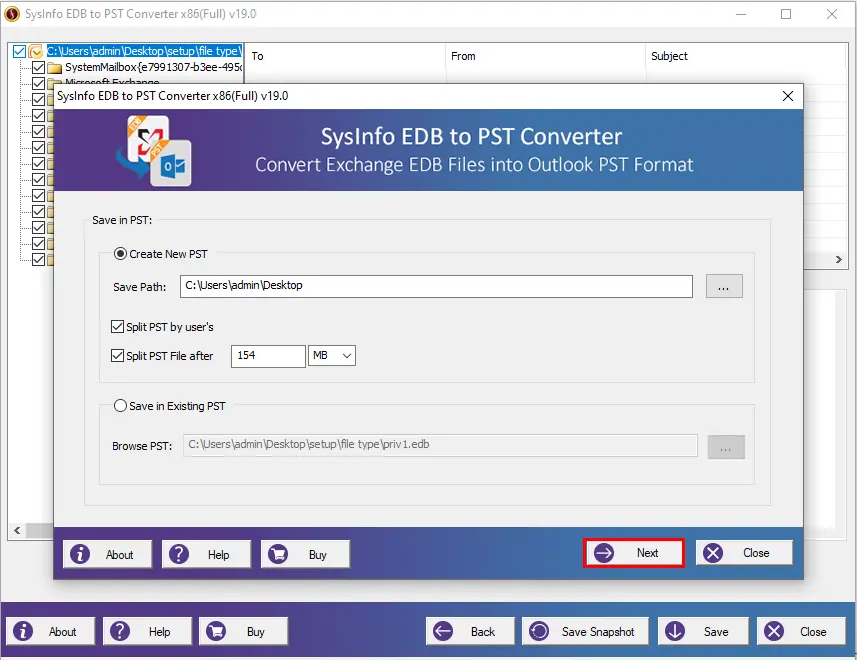Click the circular snapshot icon on Save Snapshot

[x=539, y=631]
